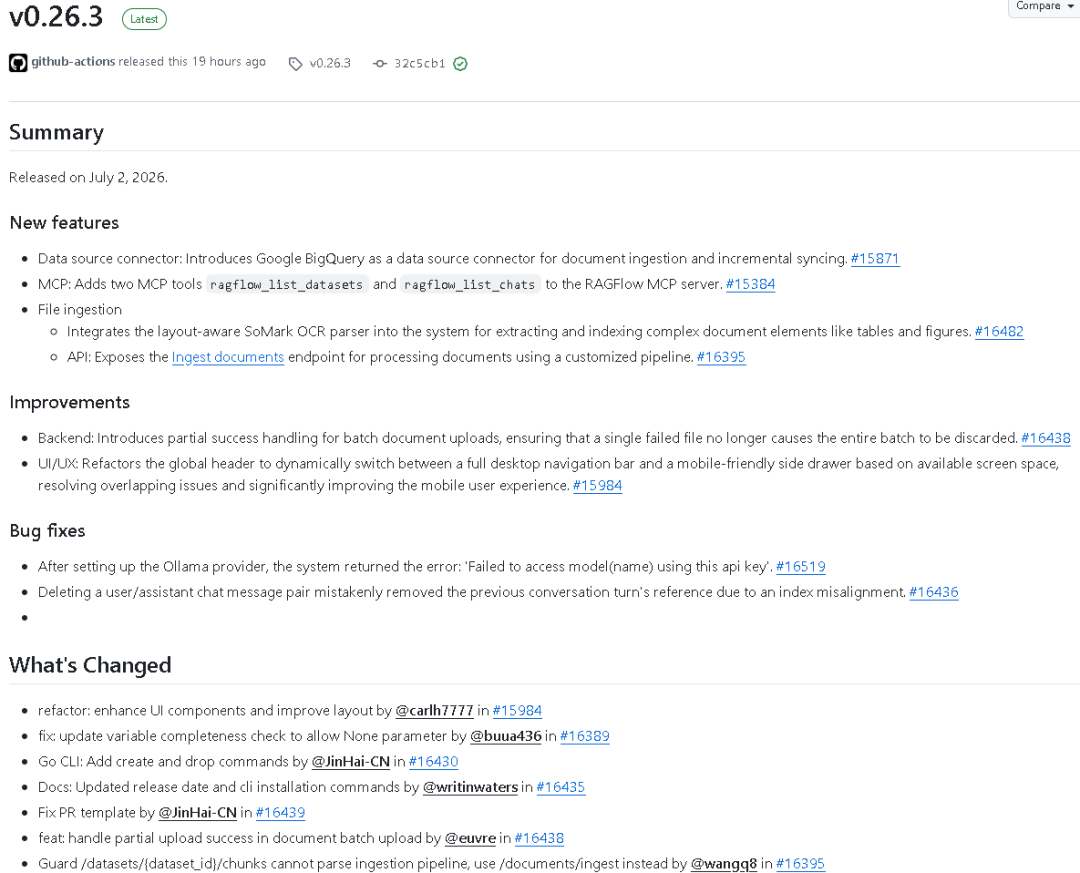Open the github-actions author link
This screenshot has height=873, width=1080.
click(73, 61)
